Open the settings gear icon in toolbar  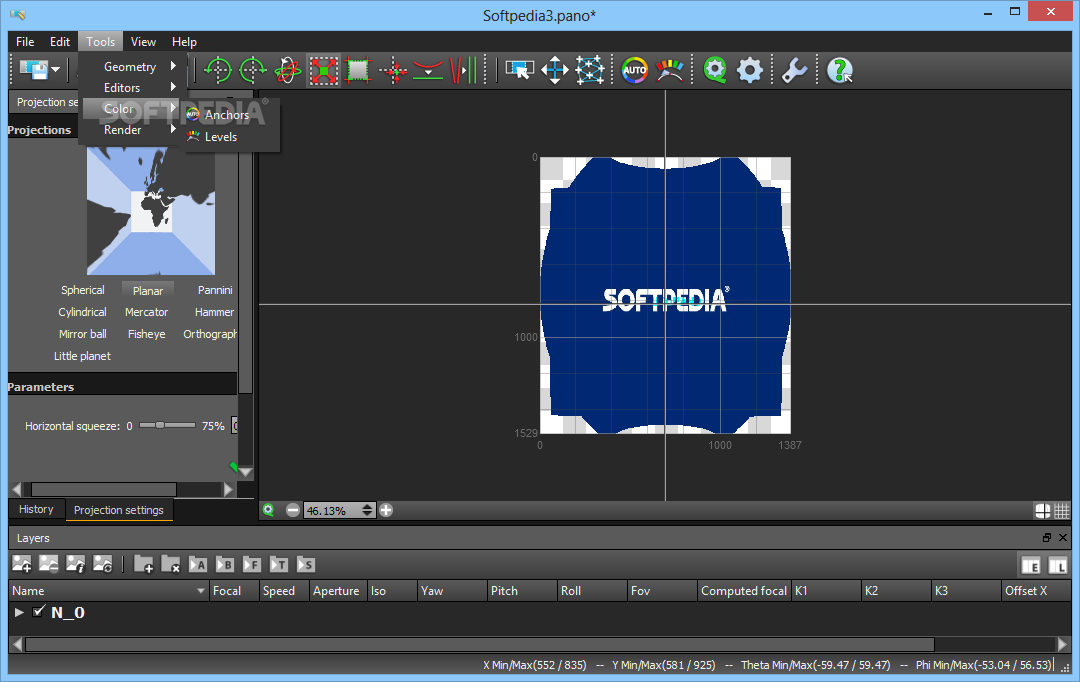coord(749,70)
